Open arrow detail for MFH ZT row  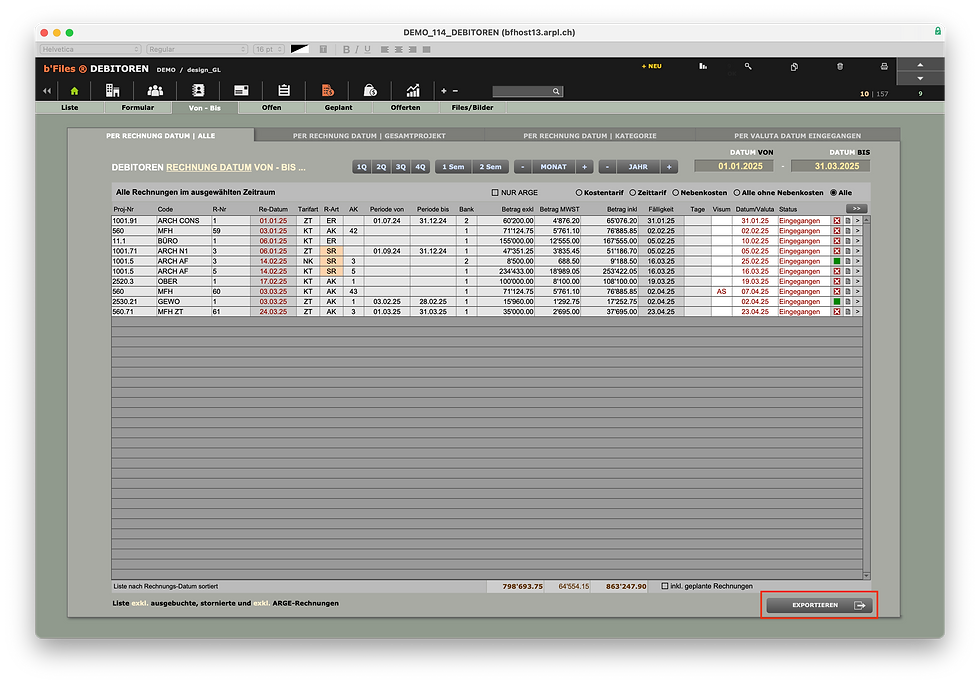pos(858,311)
